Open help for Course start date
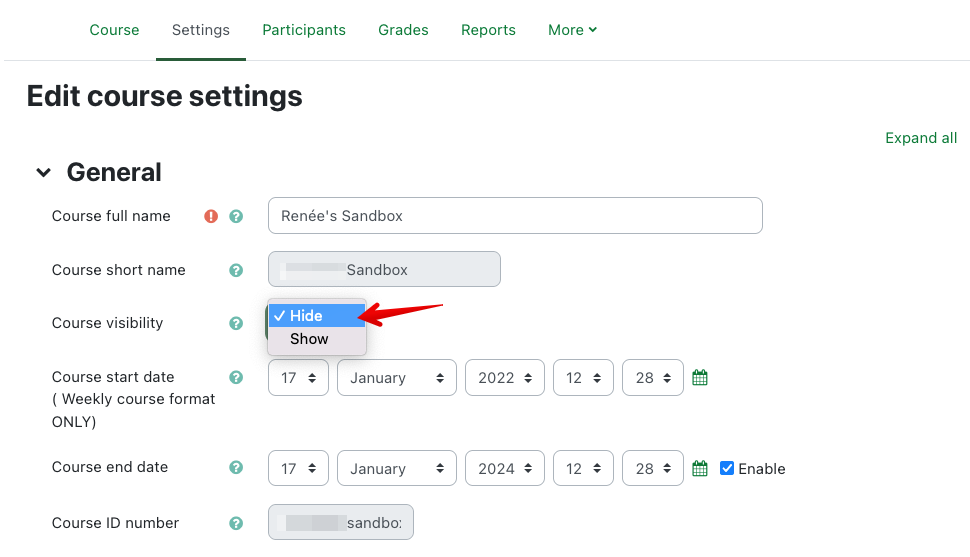The width and height of the screenshot is (970, 557). 236,377
